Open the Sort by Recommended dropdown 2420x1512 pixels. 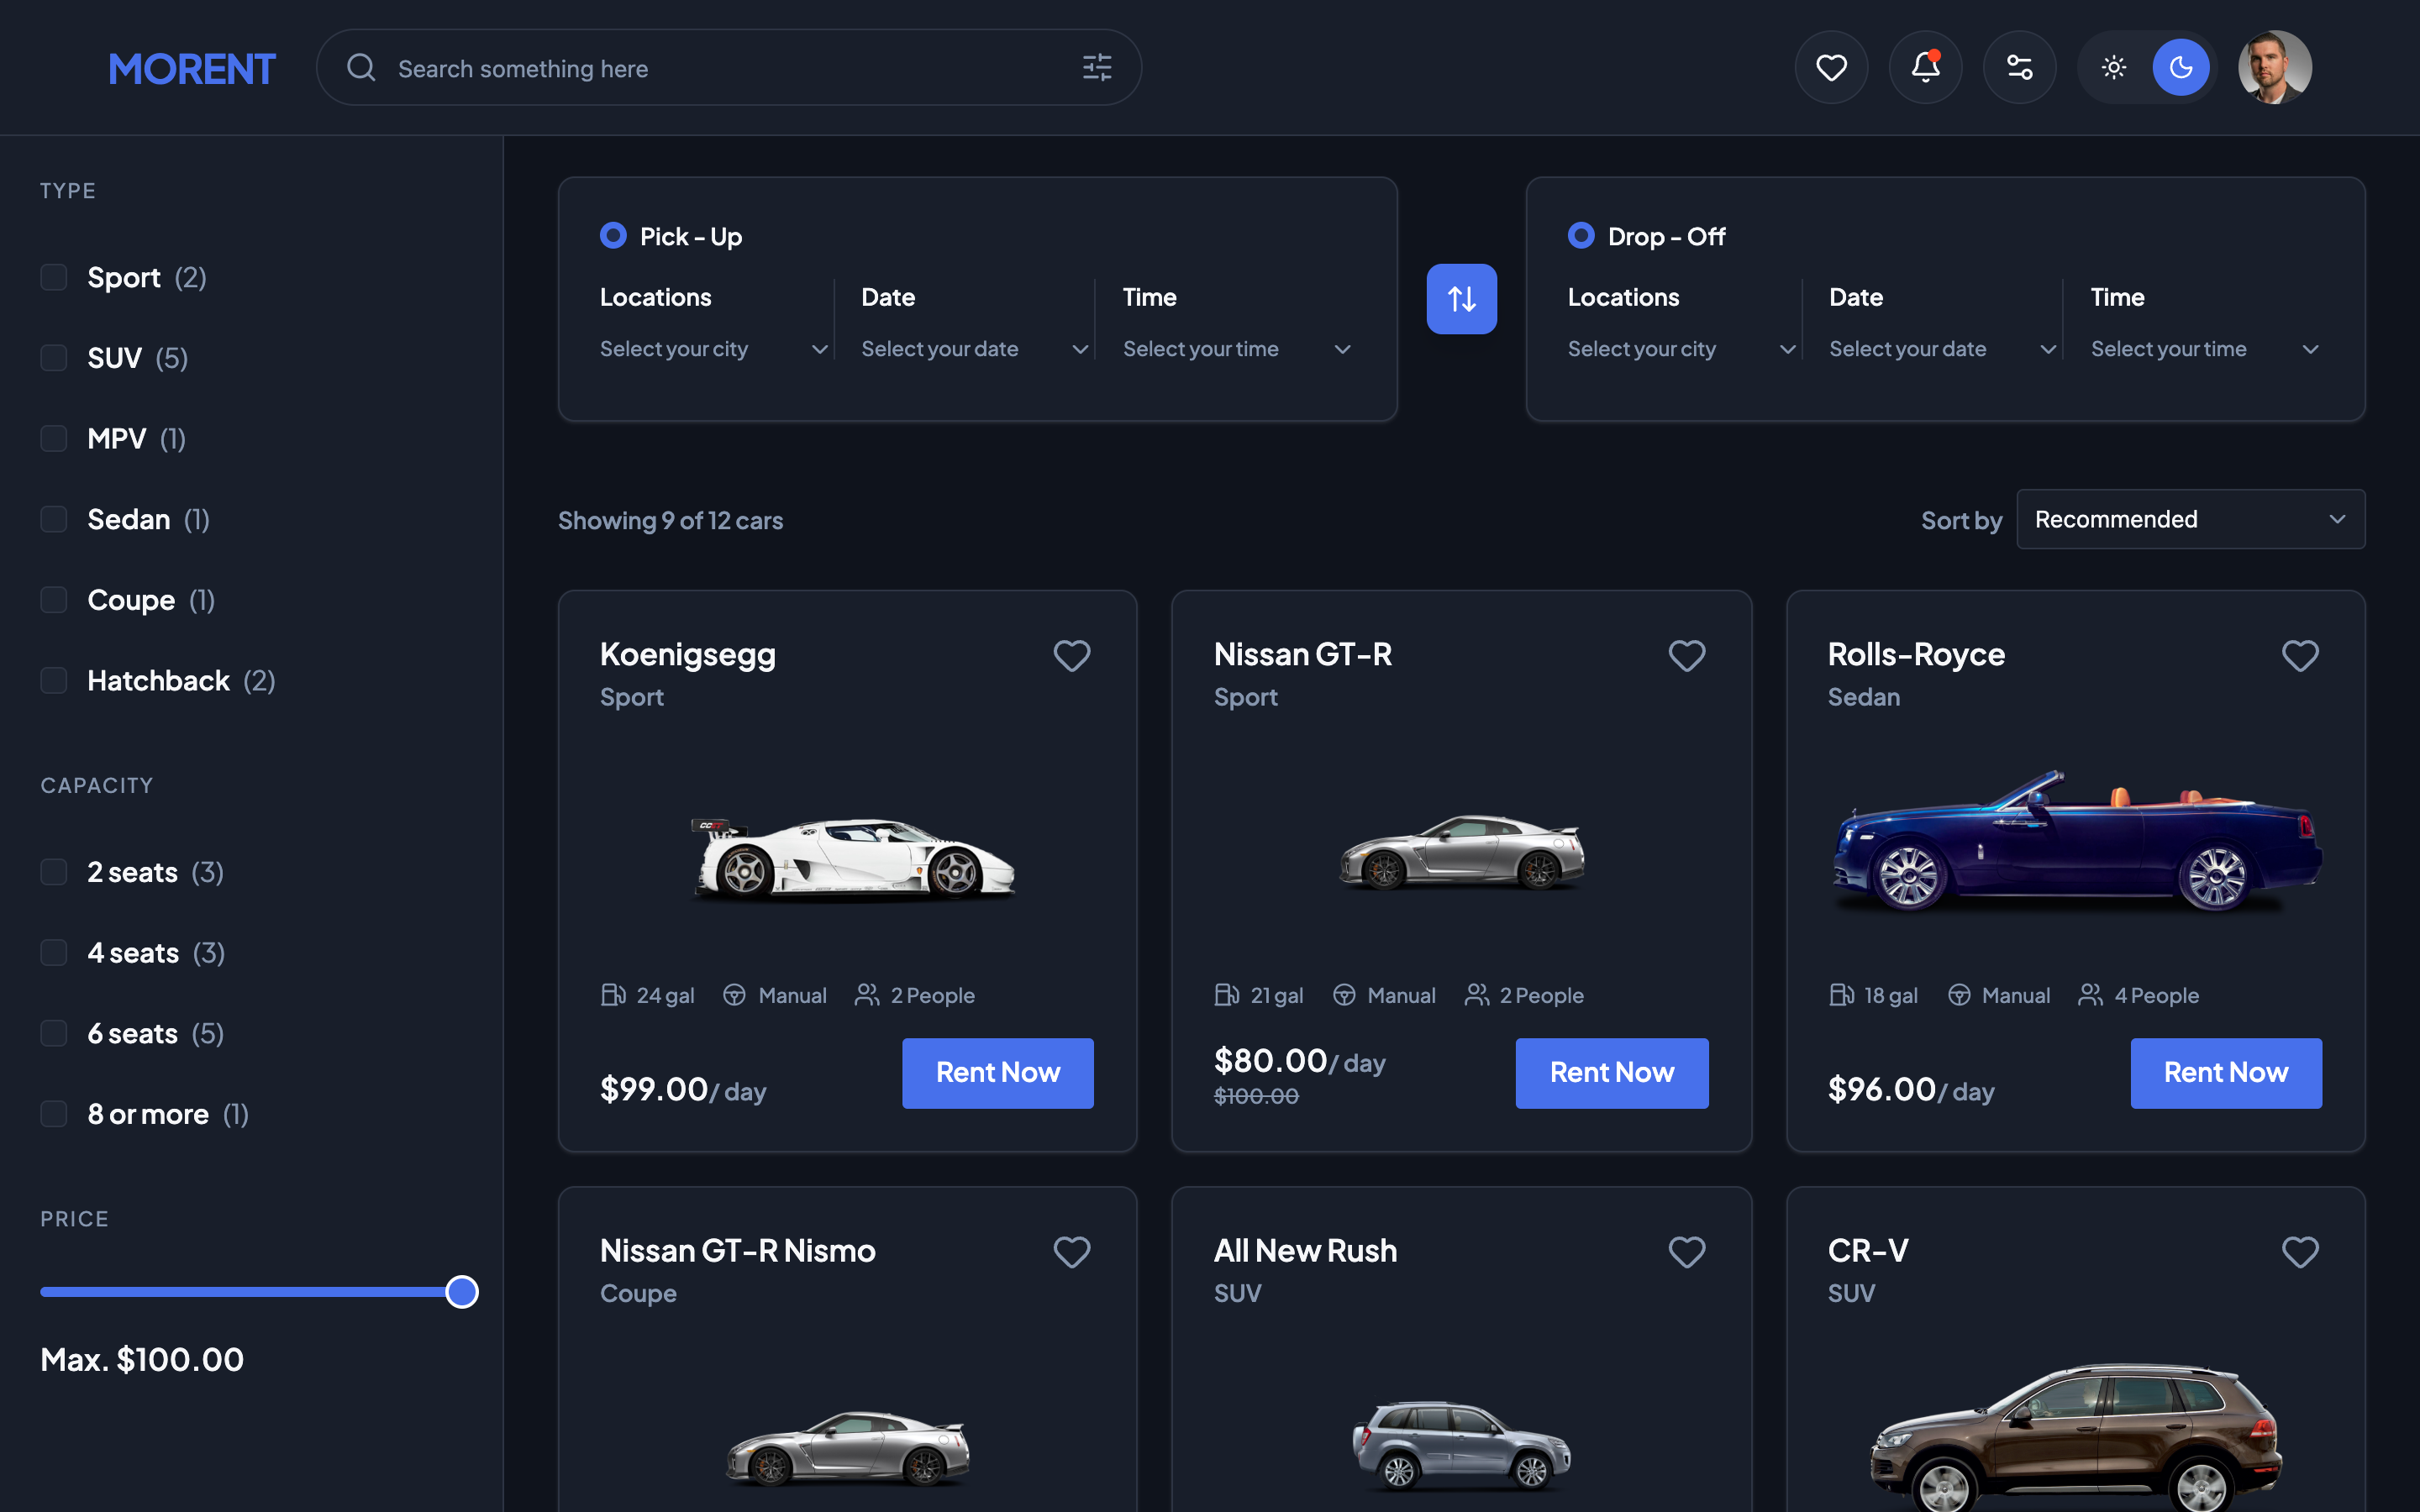2190,519
